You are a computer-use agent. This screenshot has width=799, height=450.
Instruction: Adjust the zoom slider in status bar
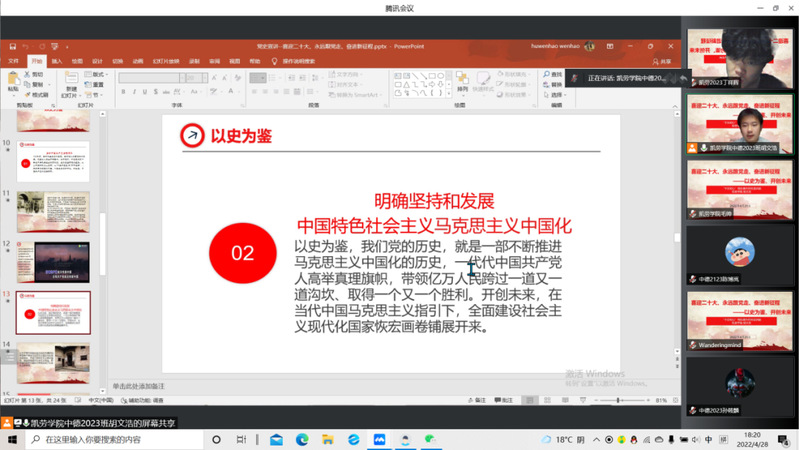(x=617, y=400)
